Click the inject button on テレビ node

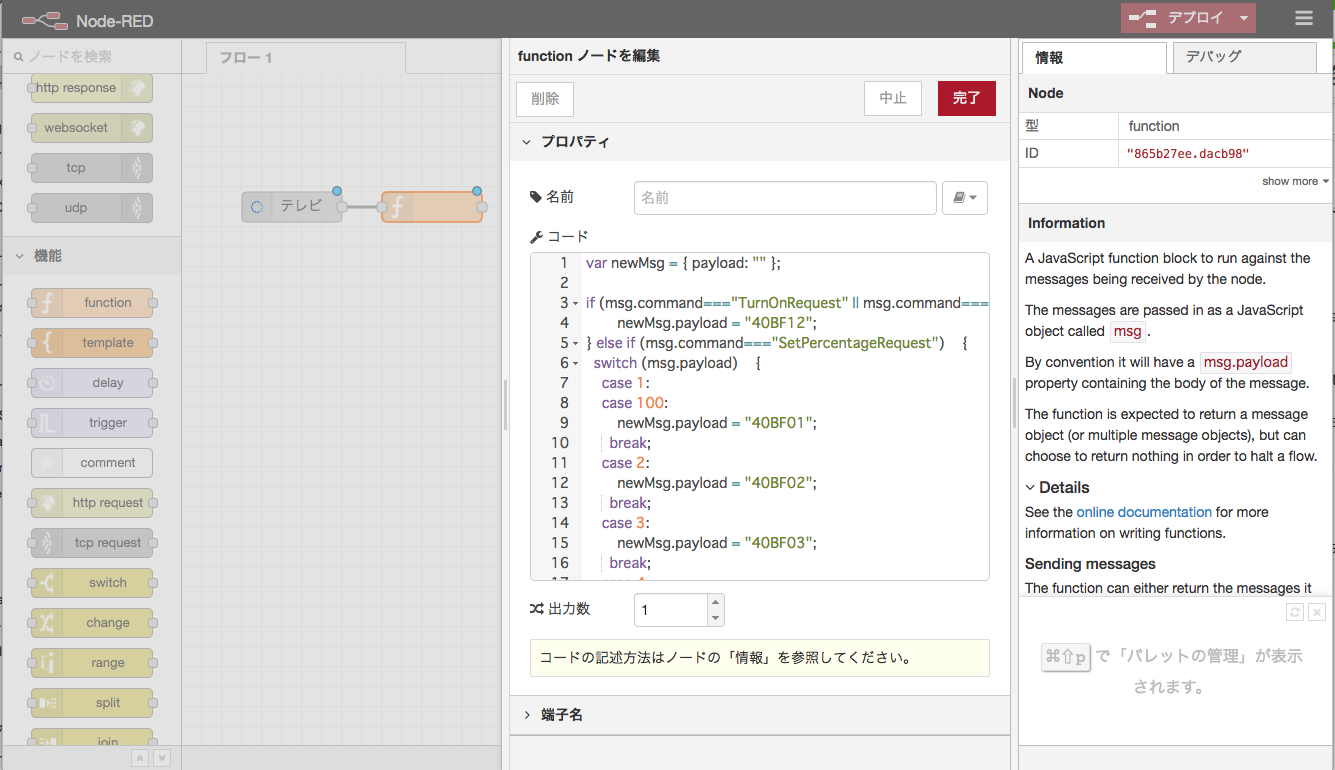pos(256,207)
